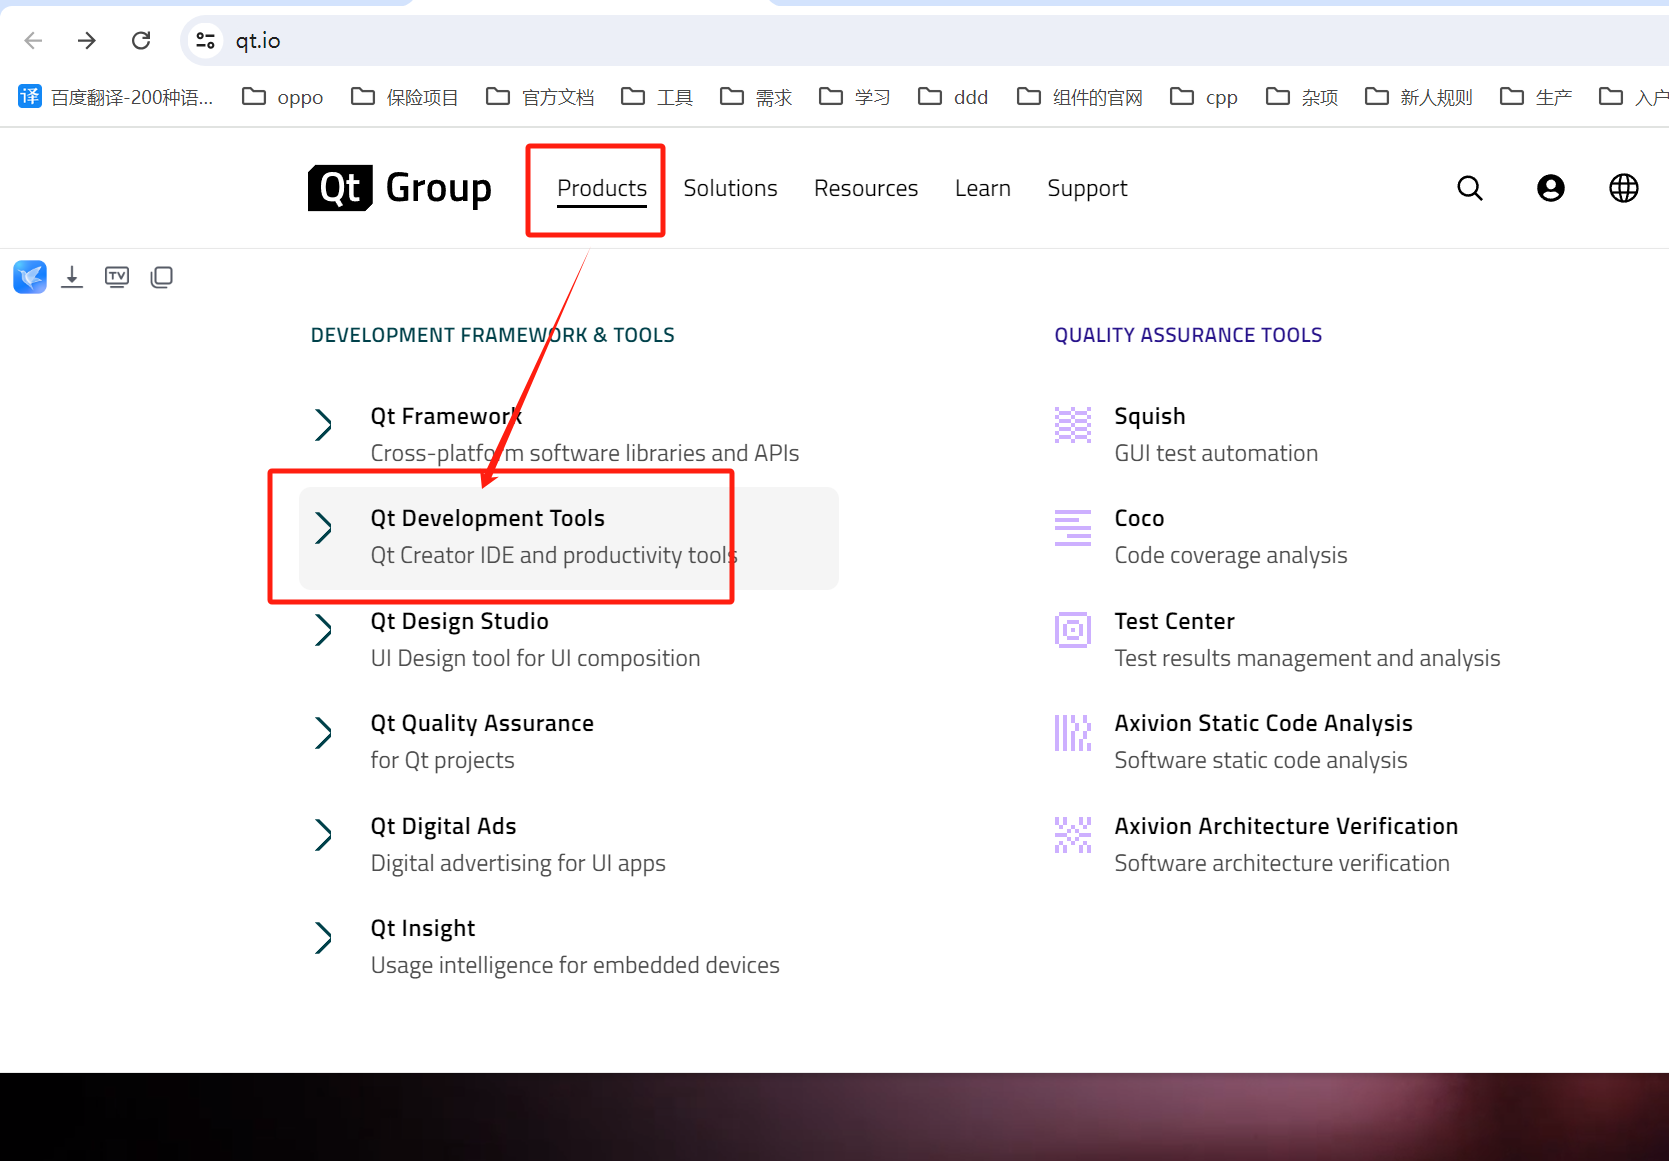Image resolution: width=1669 pixels, height=1161 pixels.
Task: Click the copy squares icon
Action: click(161, 277)
